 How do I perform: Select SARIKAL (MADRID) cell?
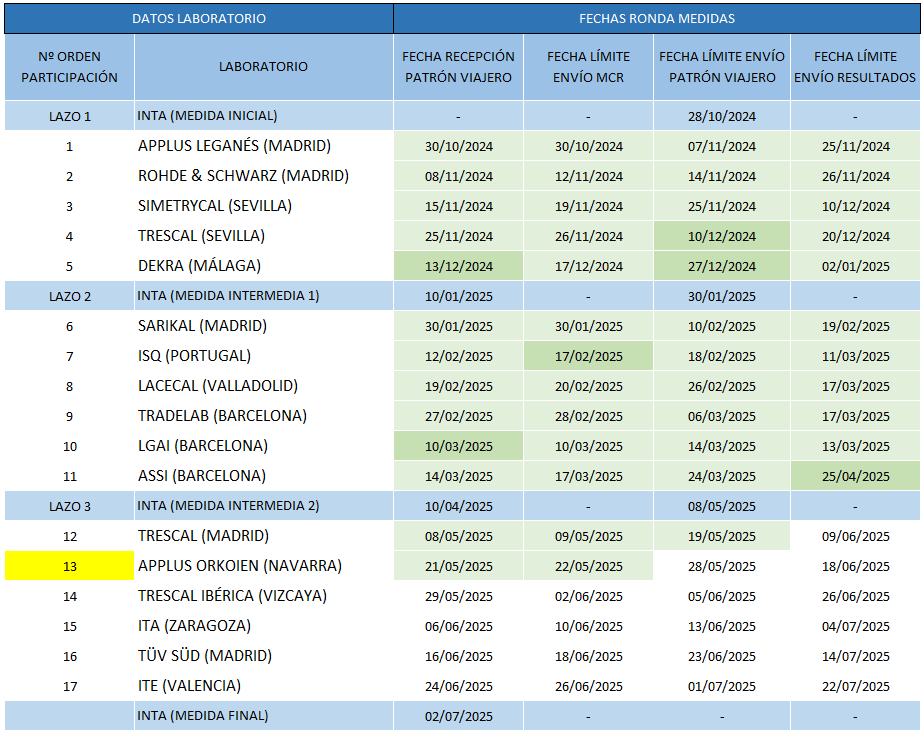[x=264, y=325]
